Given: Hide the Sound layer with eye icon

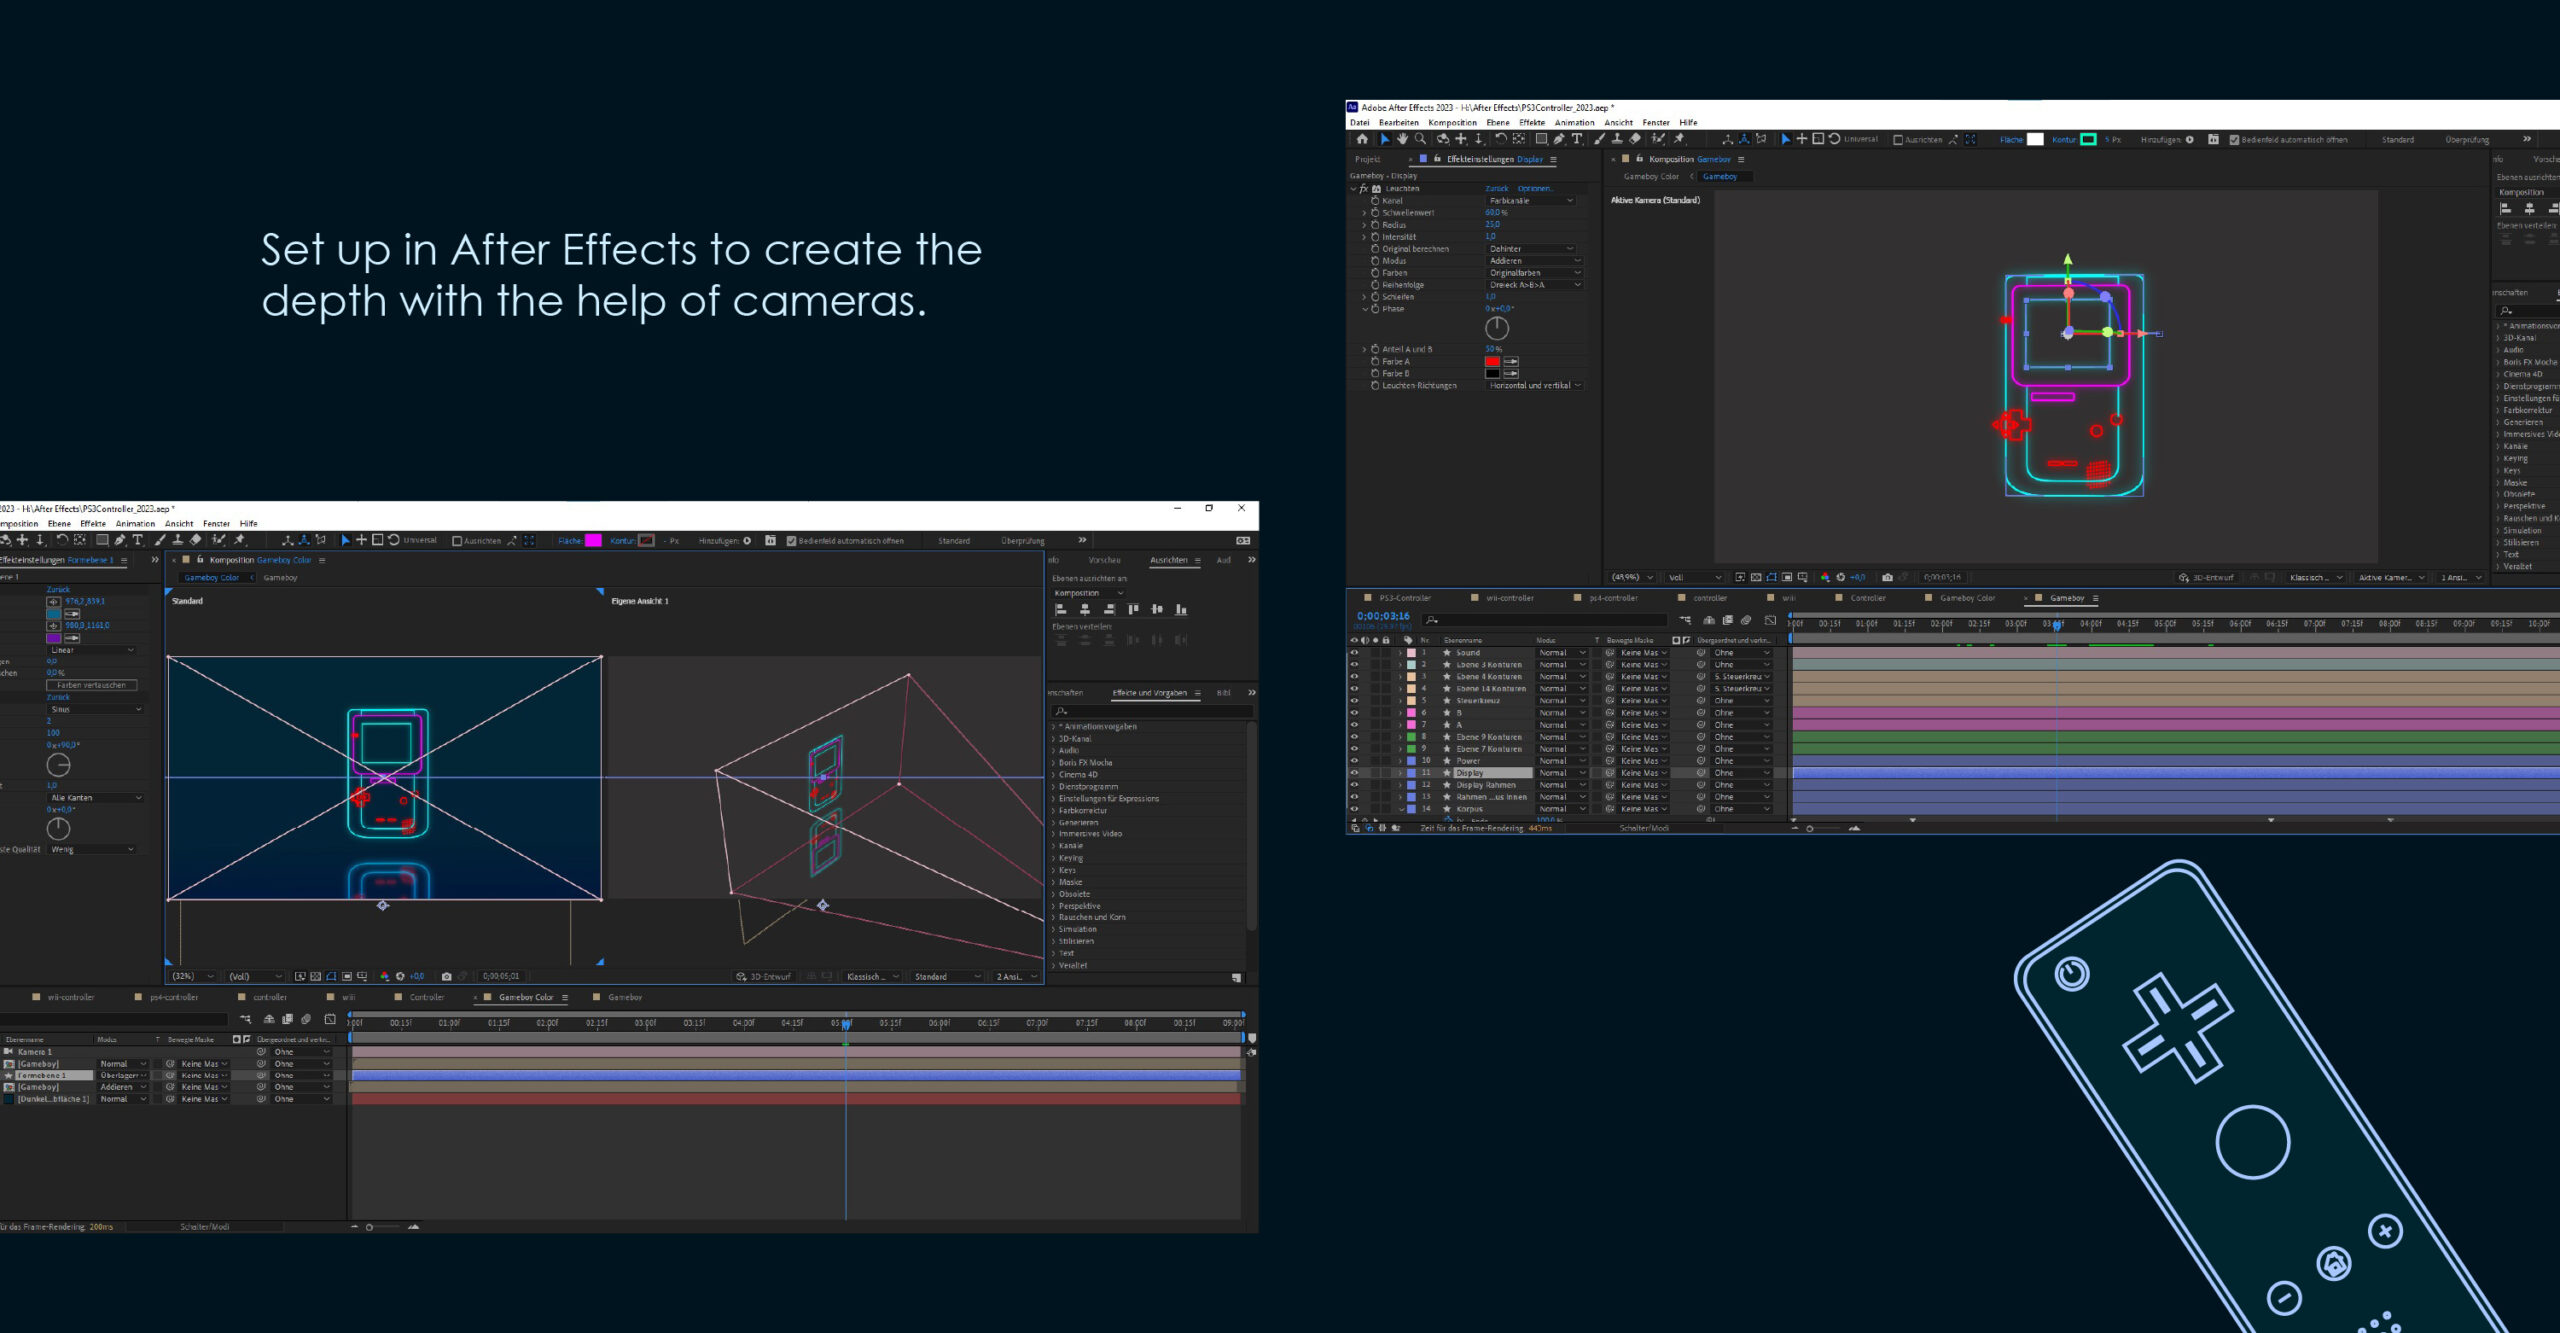Looking at the screenshot, I should click(x=1354, y=653).
